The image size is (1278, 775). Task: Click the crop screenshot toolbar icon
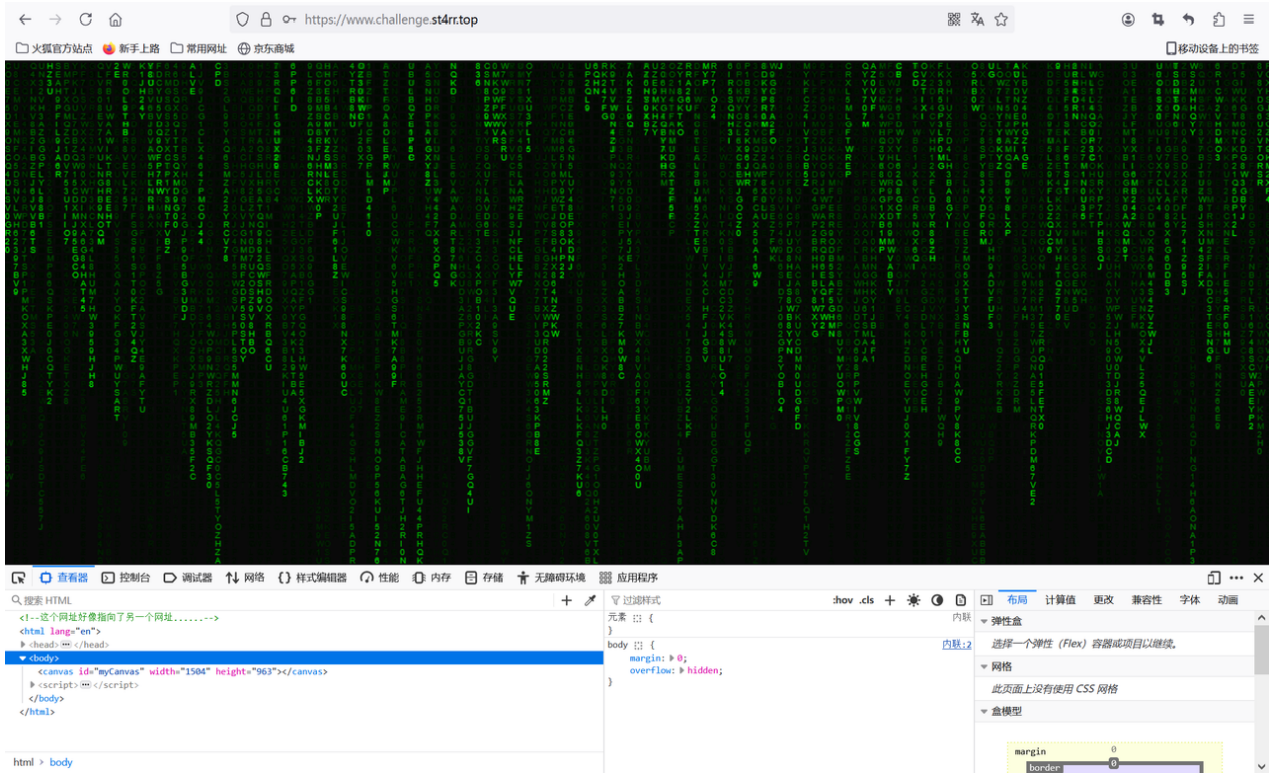coord(1158,19)
